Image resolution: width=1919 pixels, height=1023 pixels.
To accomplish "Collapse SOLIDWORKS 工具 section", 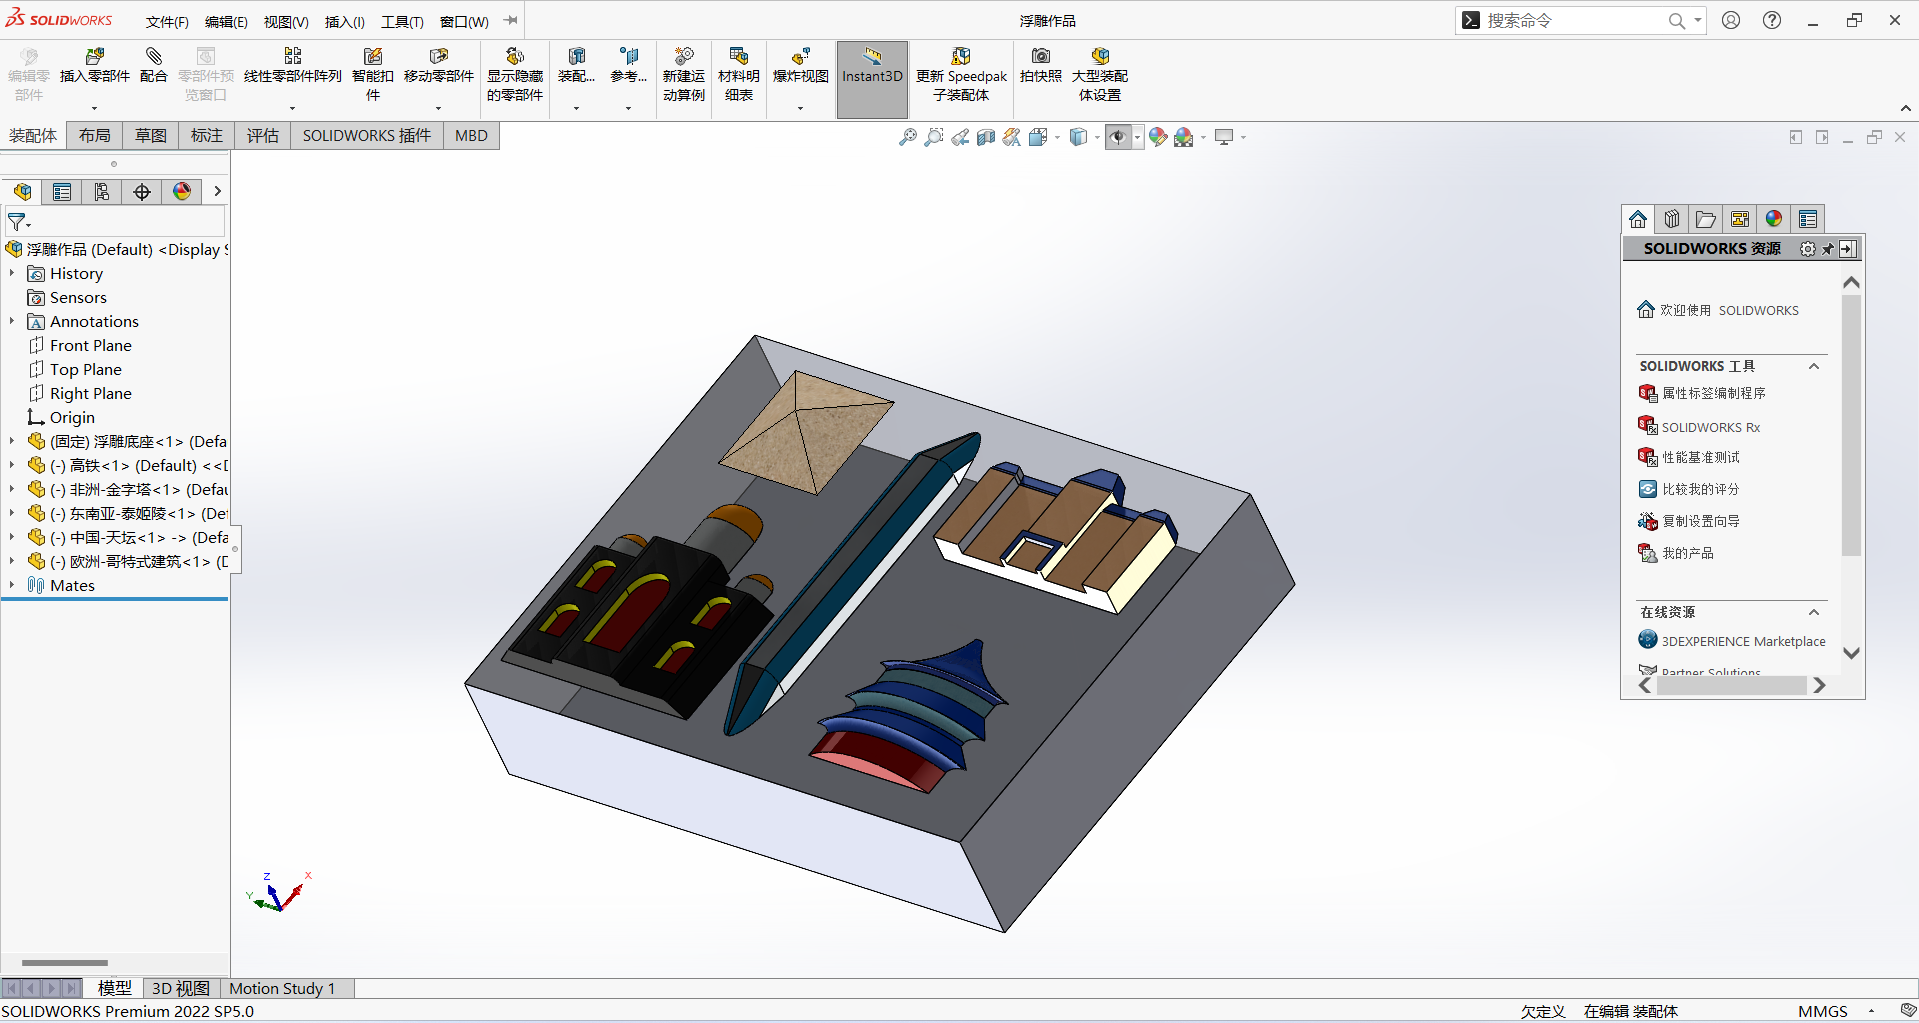I will coord(1814,366).
